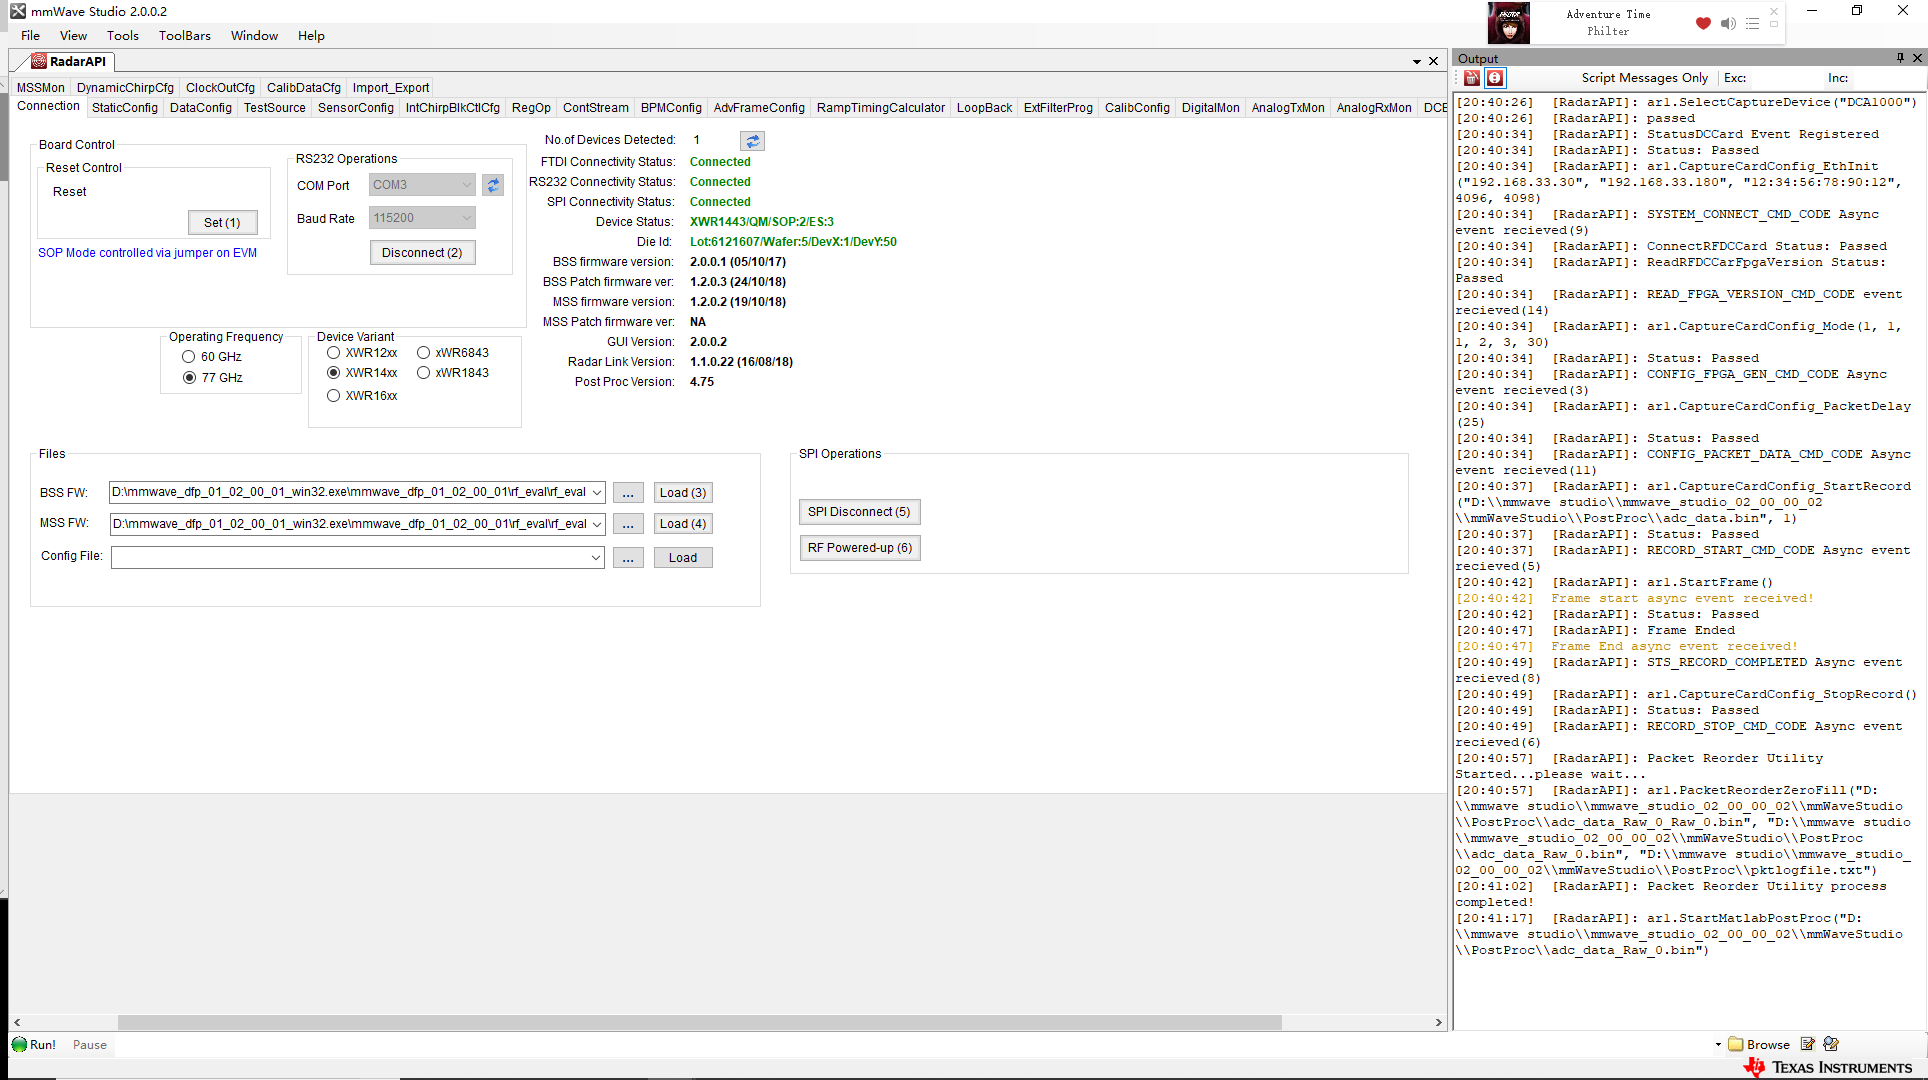Screen dimensions: 1928x1080
Task: Refresh the COM port list
Action: click(x=493, y=185)
